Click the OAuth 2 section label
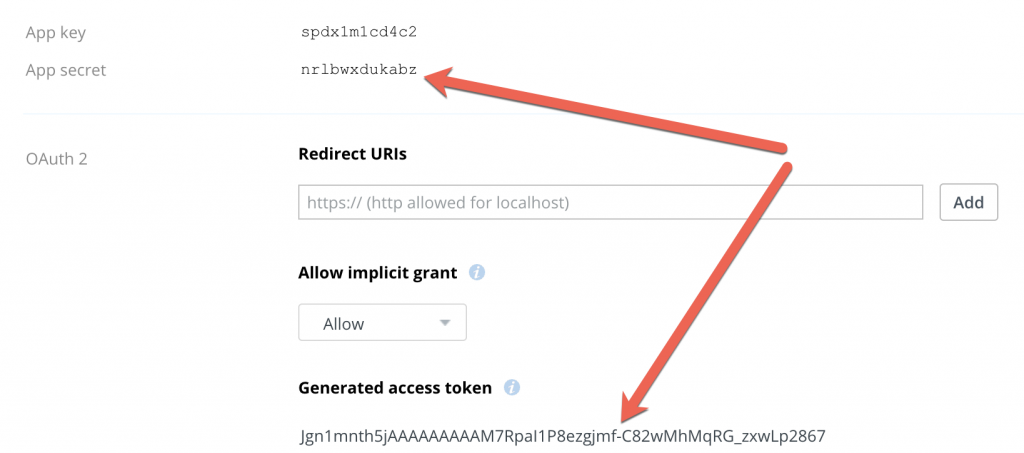This screenshot has height=453, width=1024. 56,159
